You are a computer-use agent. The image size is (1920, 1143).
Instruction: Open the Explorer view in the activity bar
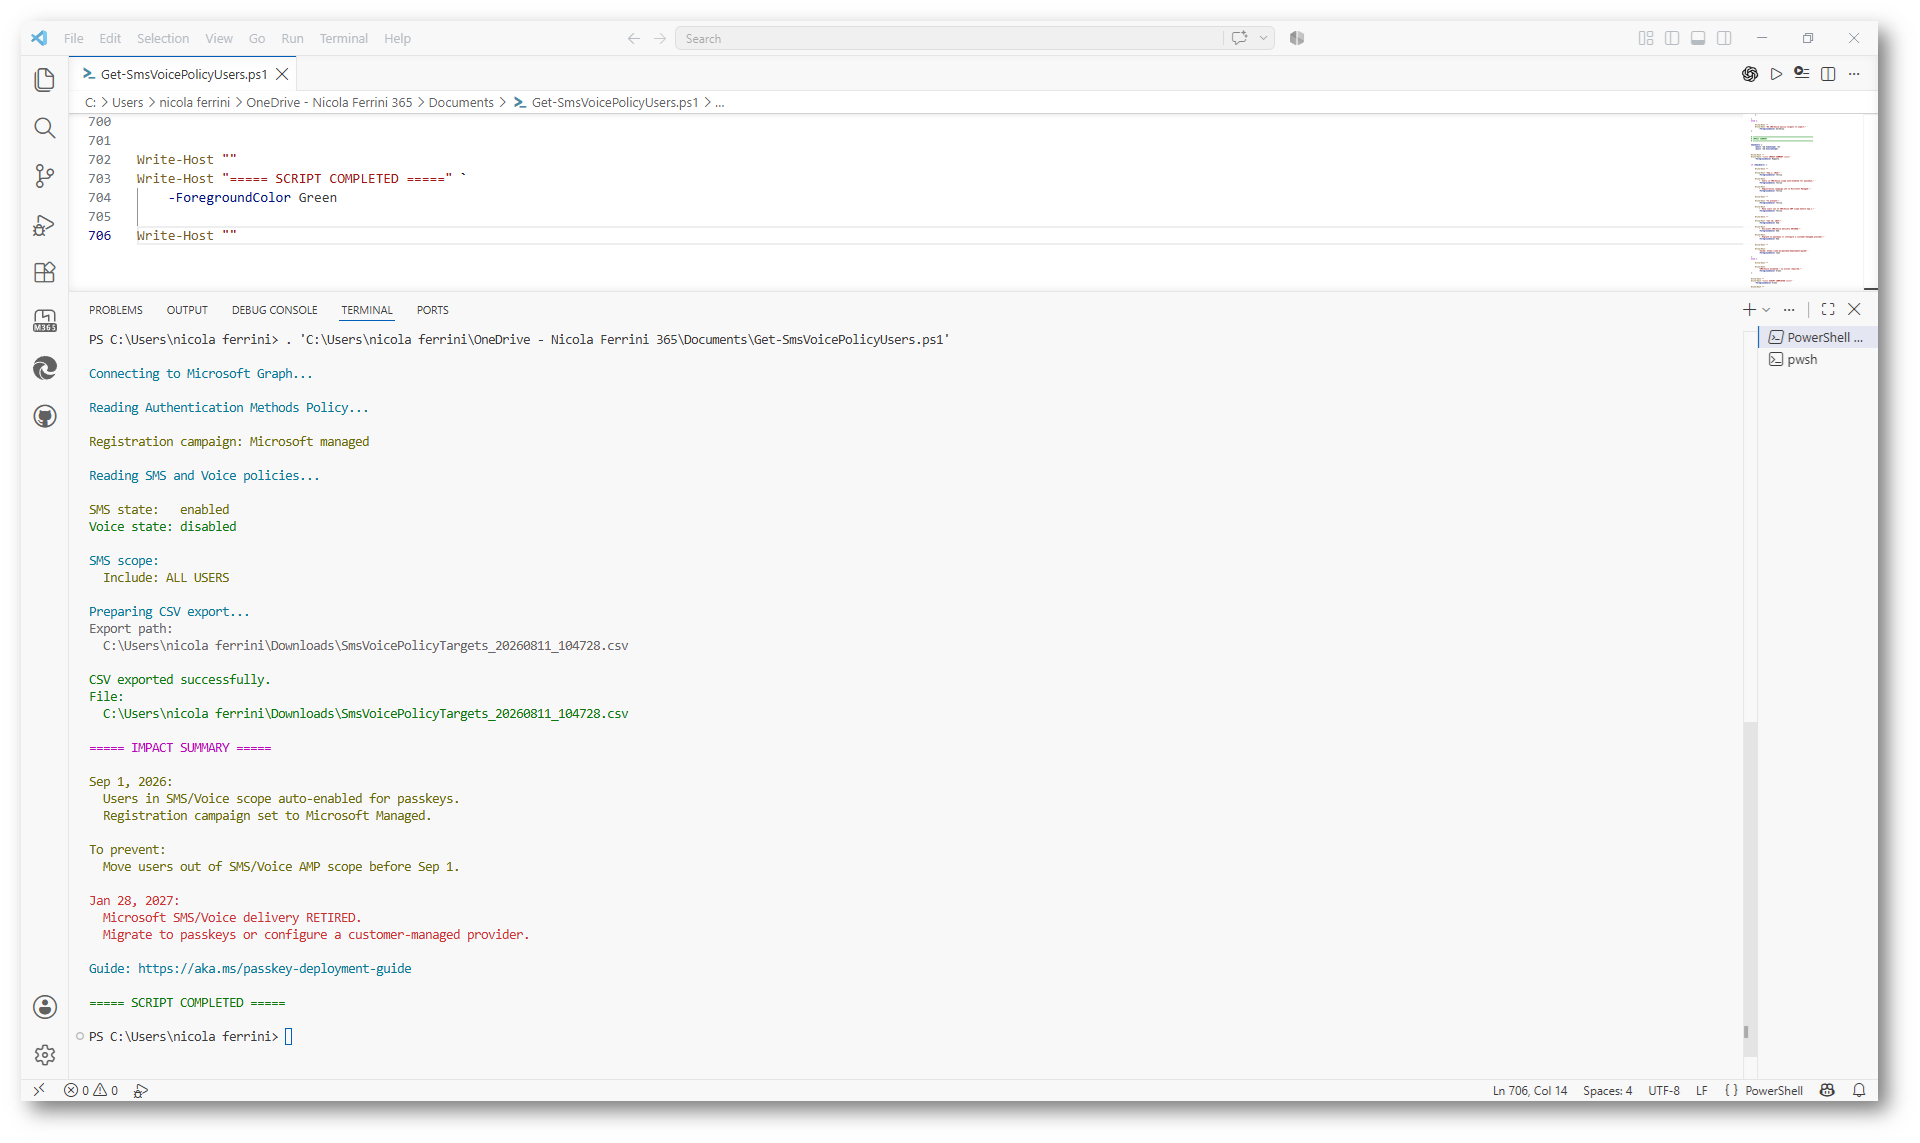pyautogui.click(x=45, y=80)
